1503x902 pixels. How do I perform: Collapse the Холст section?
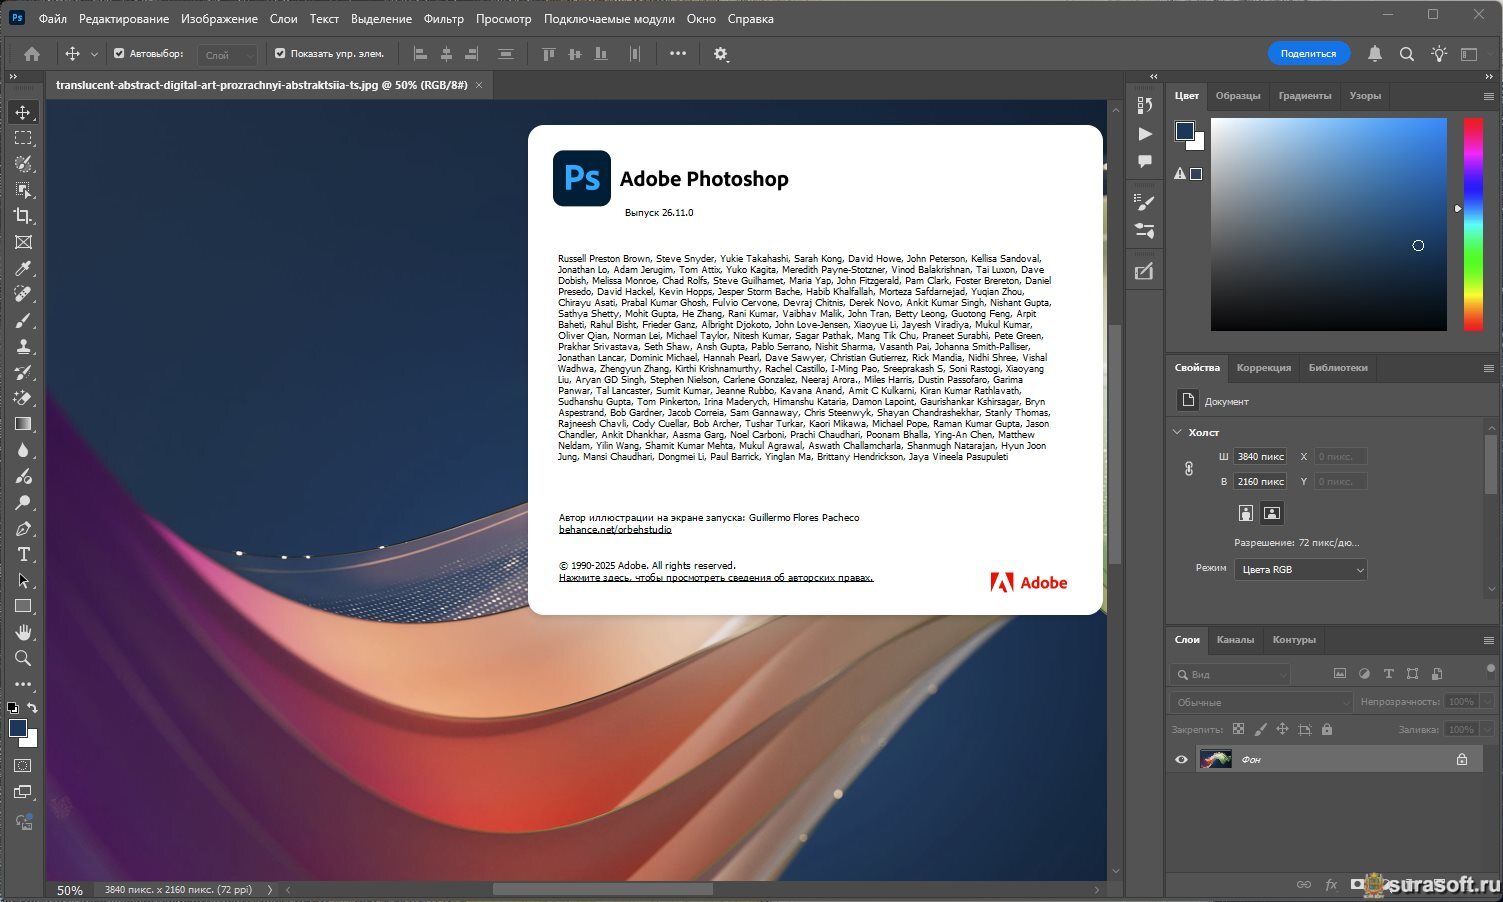pyautogui.click(x=1177, y=432)
